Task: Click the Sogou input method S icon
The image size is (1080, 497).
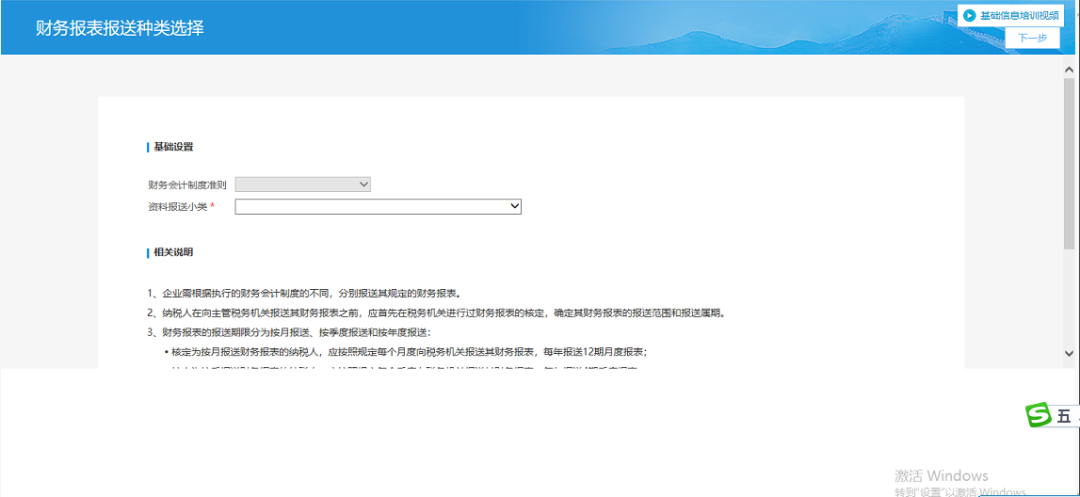Action: pos(1038,415)
